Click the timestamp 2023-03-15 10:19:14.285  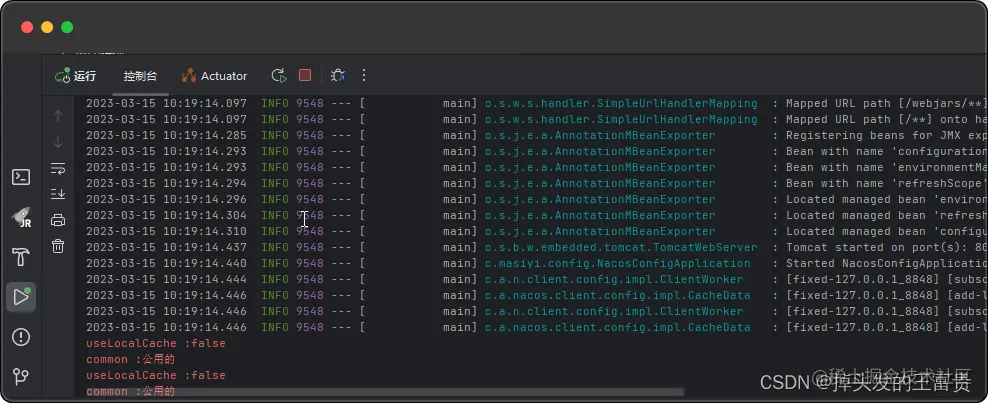(x=166, y=135)
